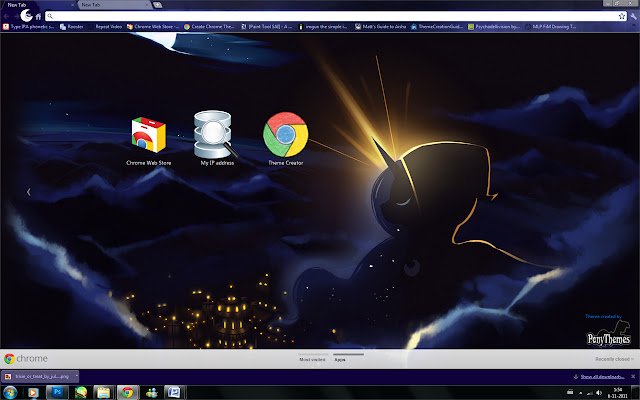Image resolution: width=640 pixels, height=400 pixels.
Task: Open the Create Chrome Theme bookmark
Action: [x=209, y=27]
